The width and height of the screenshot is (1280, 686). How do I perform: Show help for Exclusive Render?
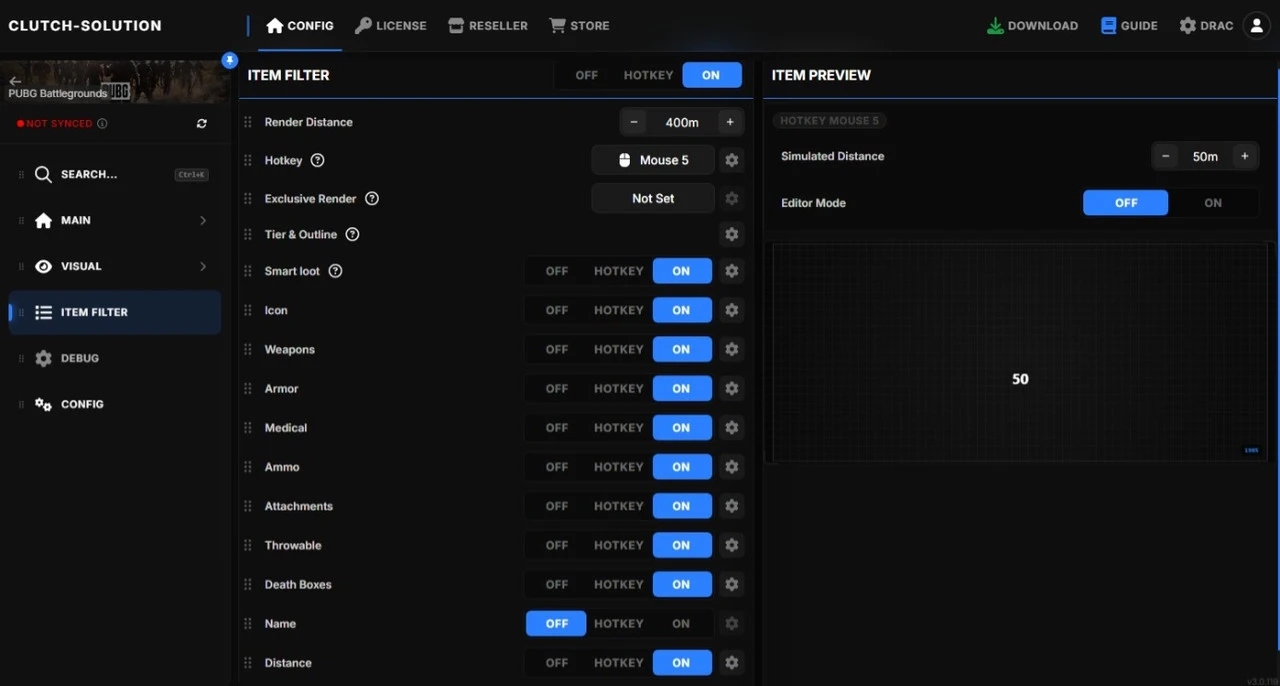tap(372, 198)
